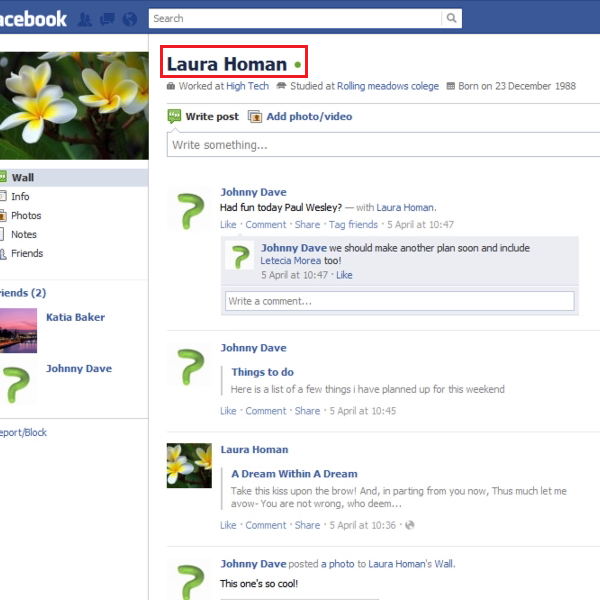600x600 pixels.
Task: Open the Notes section
Action: pyautogui.click(x=24, y=234)
